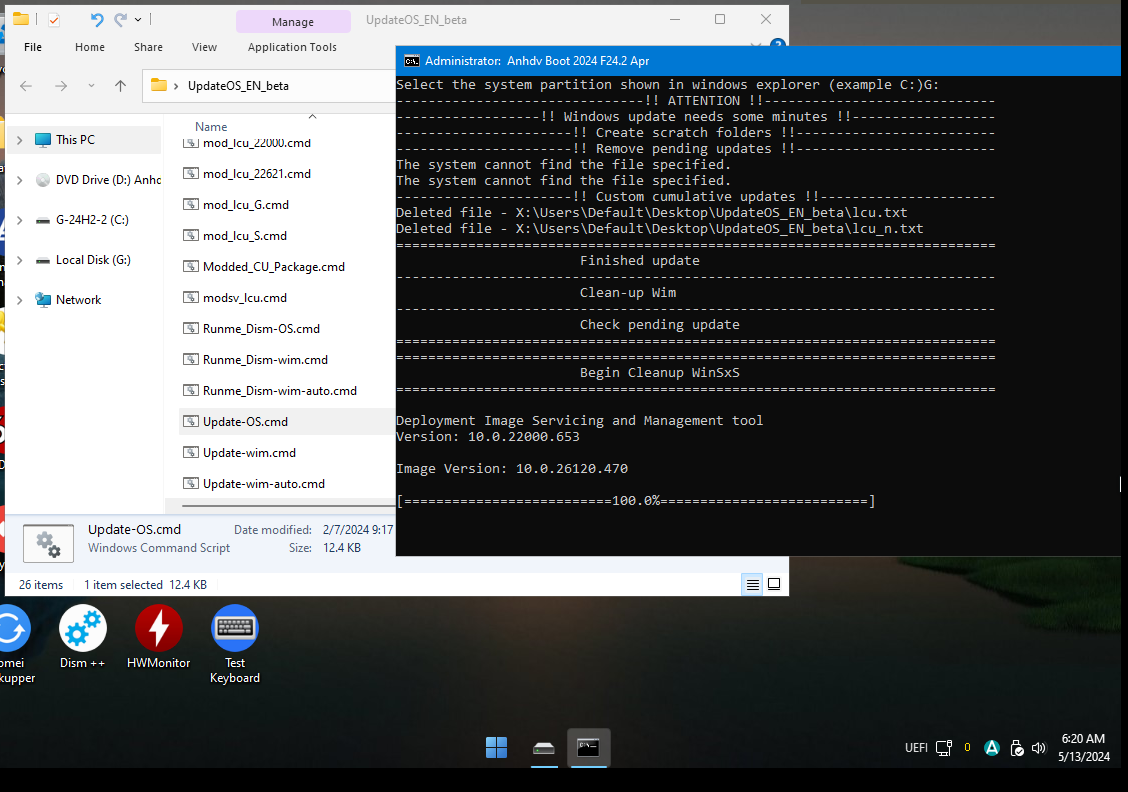Select the file Runme_Dism-OS.cmd

(x=261, y=328)
